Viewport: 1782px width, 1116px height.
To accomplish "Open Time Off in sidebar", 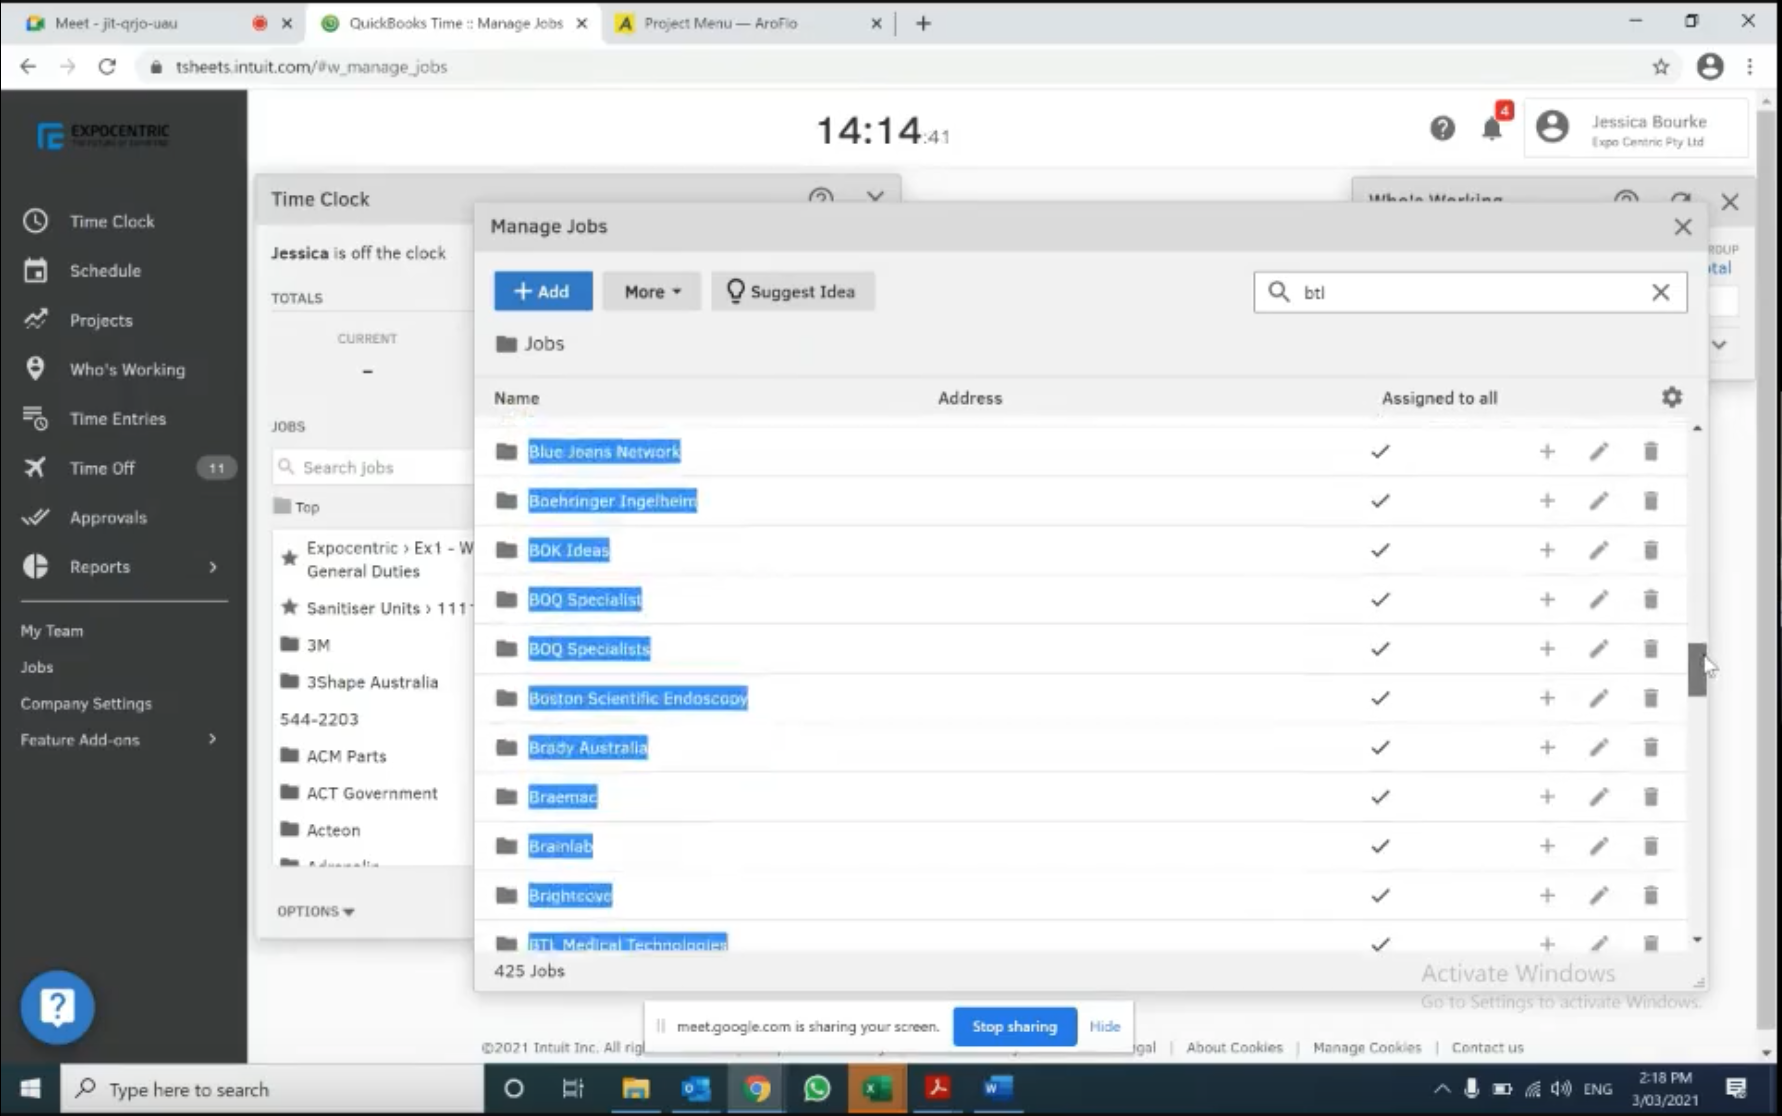I will click(x=102, y=468).
